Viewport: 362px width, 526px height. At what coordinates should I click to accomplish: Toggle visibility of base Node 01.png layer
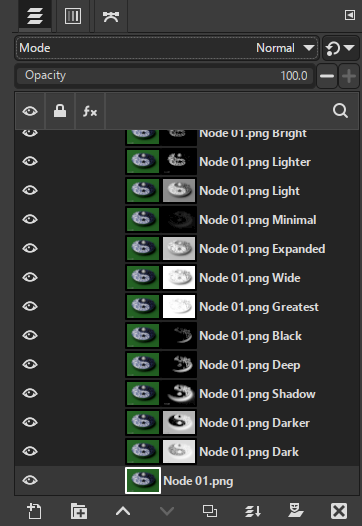point(30,480)
